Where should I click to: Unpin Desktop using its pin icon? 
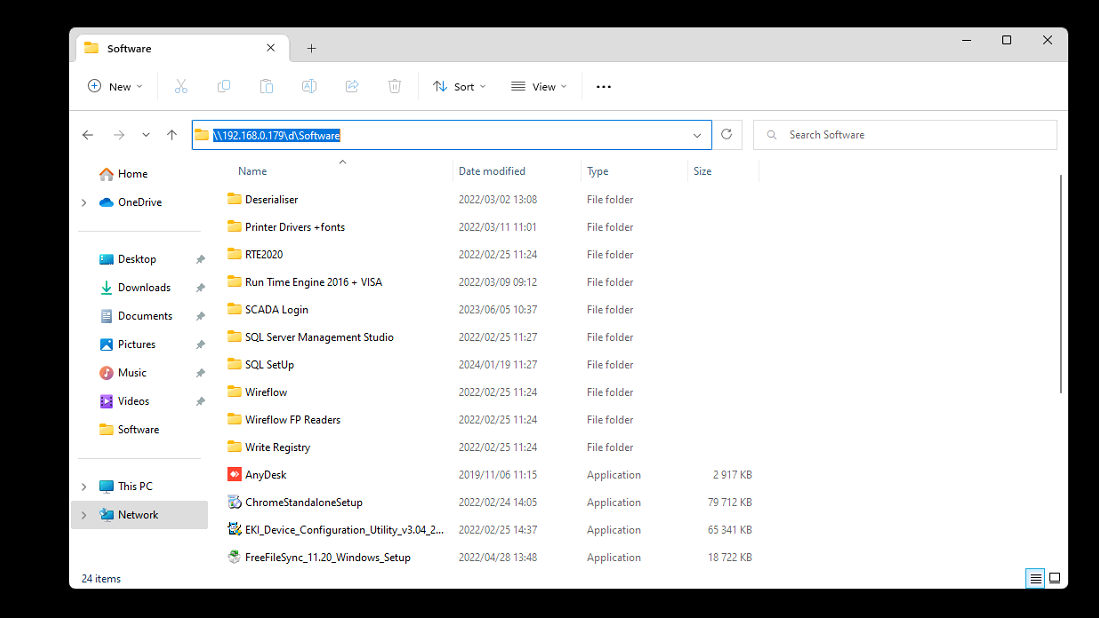click(x=200, y=259)
